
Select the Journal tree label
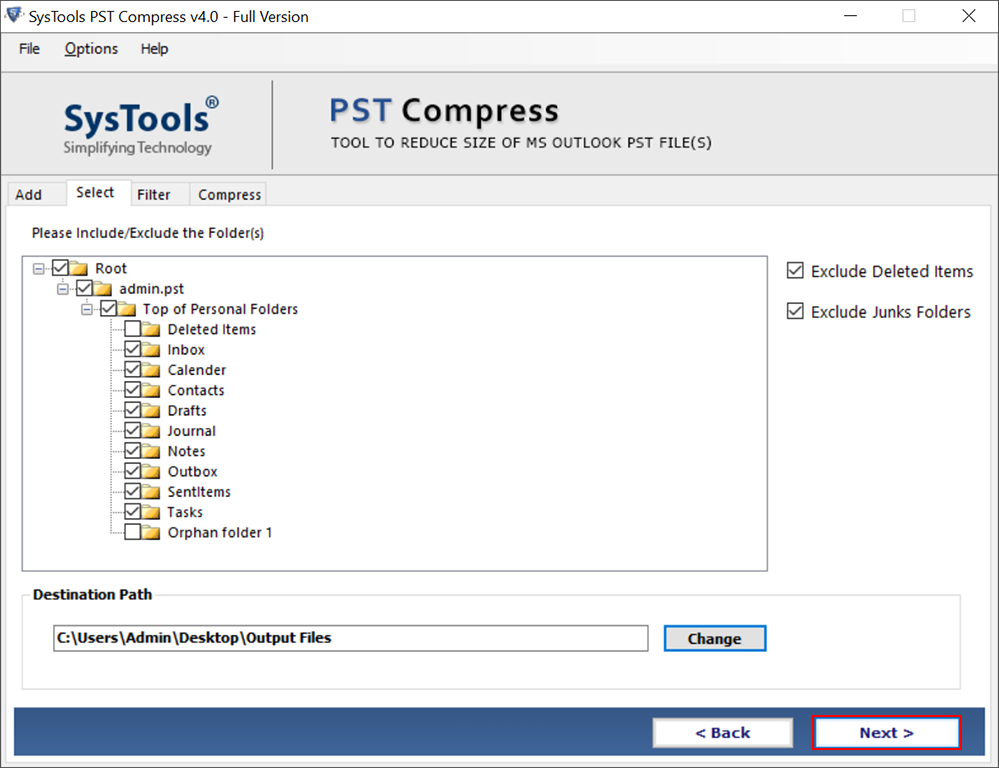[191, 431]
